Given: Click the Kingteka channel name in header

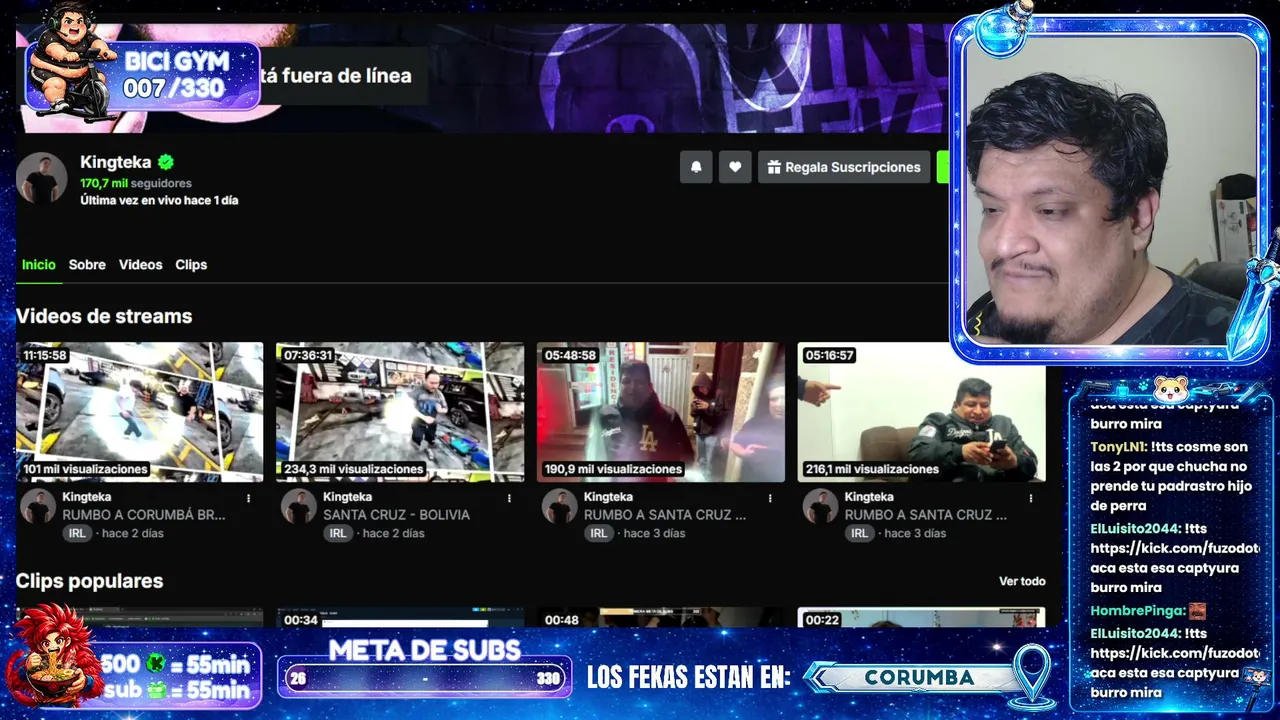Looking at the screenshot, I should click(116, 162).
